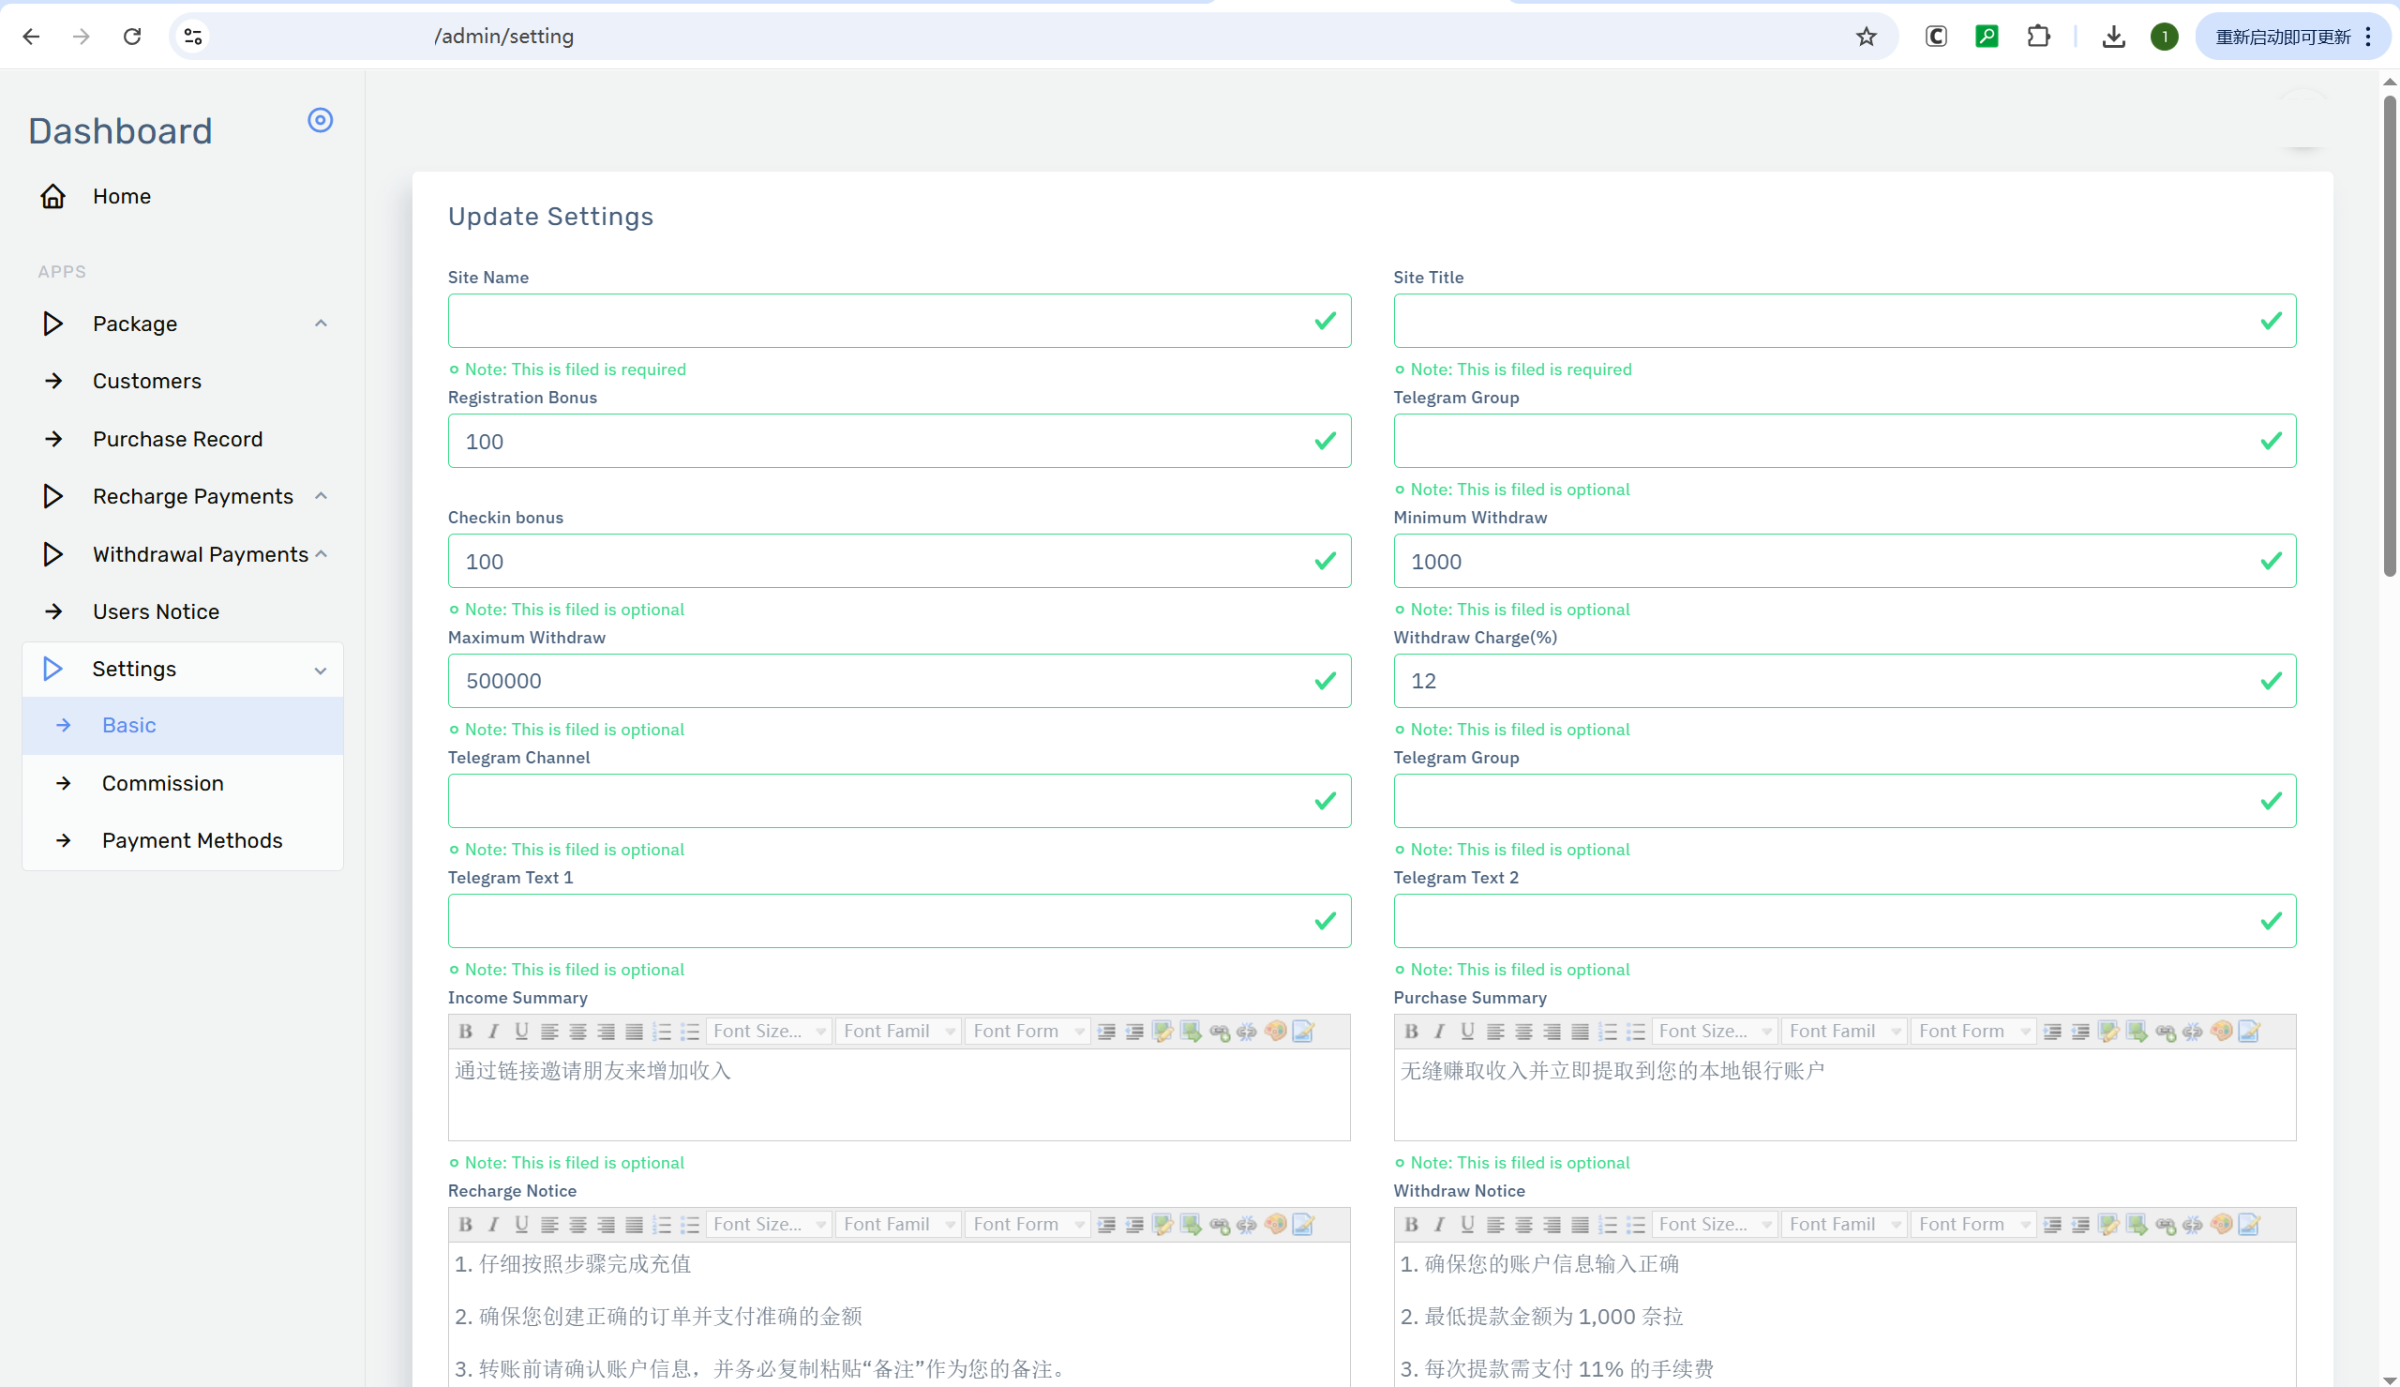Click the circular toggle beside Dashboard title
This screenshot has width=2400, height=1387.
[x=320, y=120]
